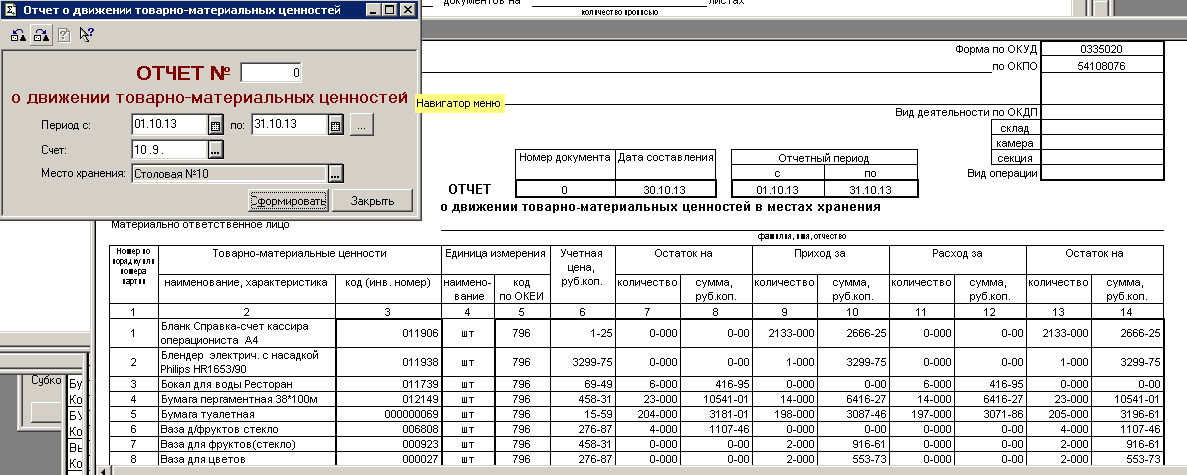Maximize the report settings window

(387, 9)
